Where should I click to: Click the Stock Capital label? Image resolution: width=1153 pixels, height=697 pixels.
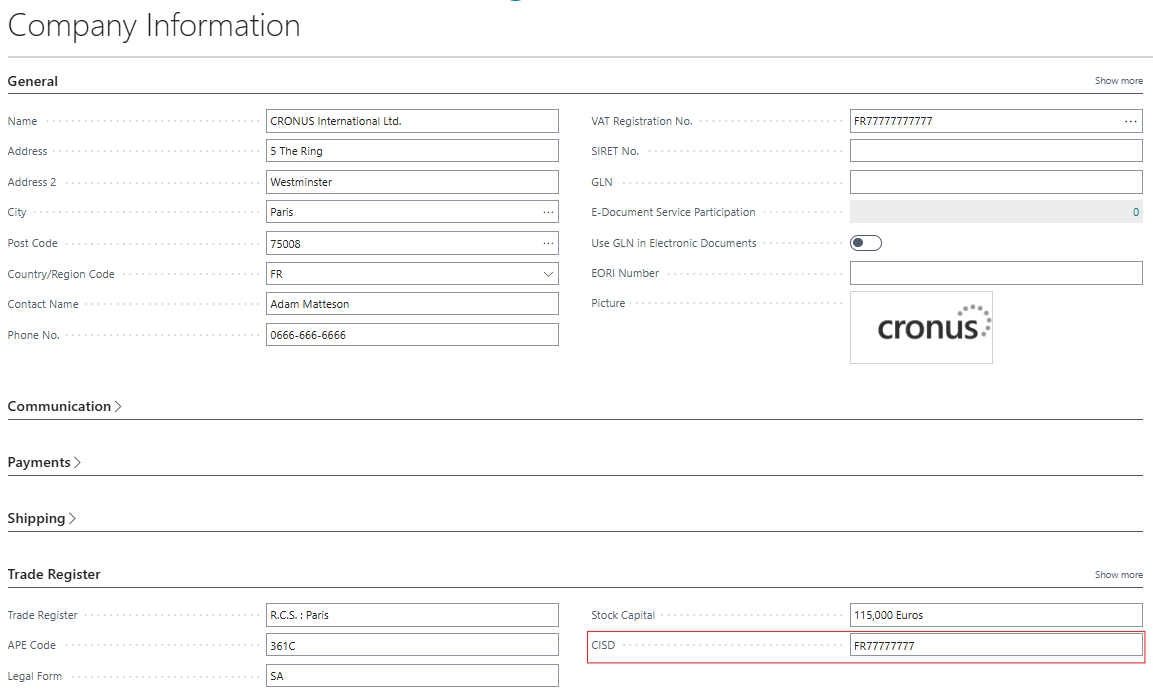622,615
